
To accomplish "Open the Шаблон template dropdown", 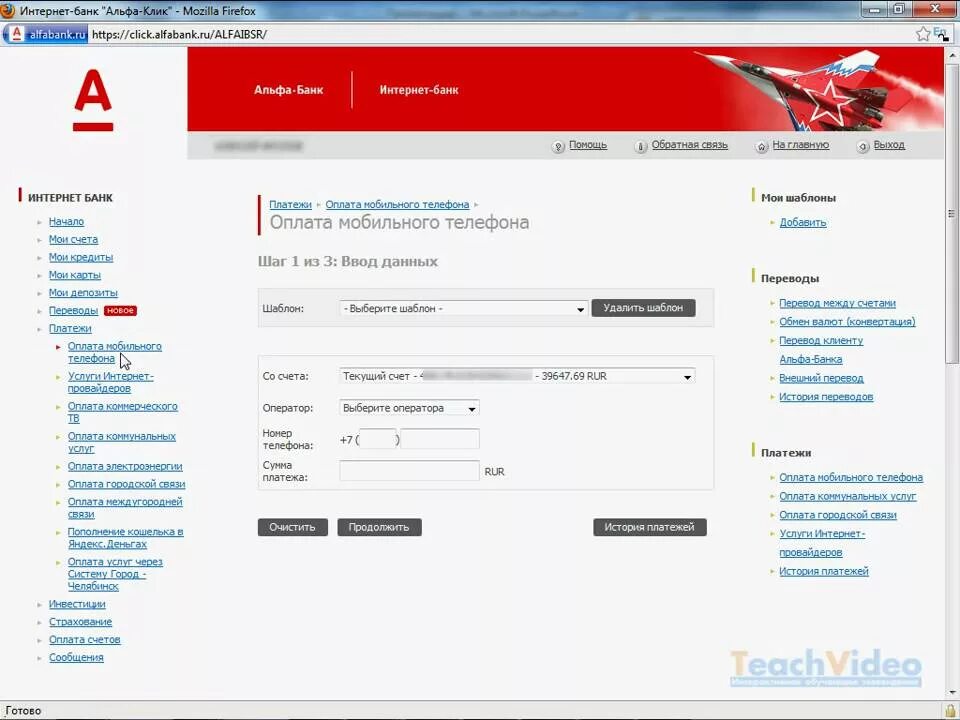I will click(464, 309).
